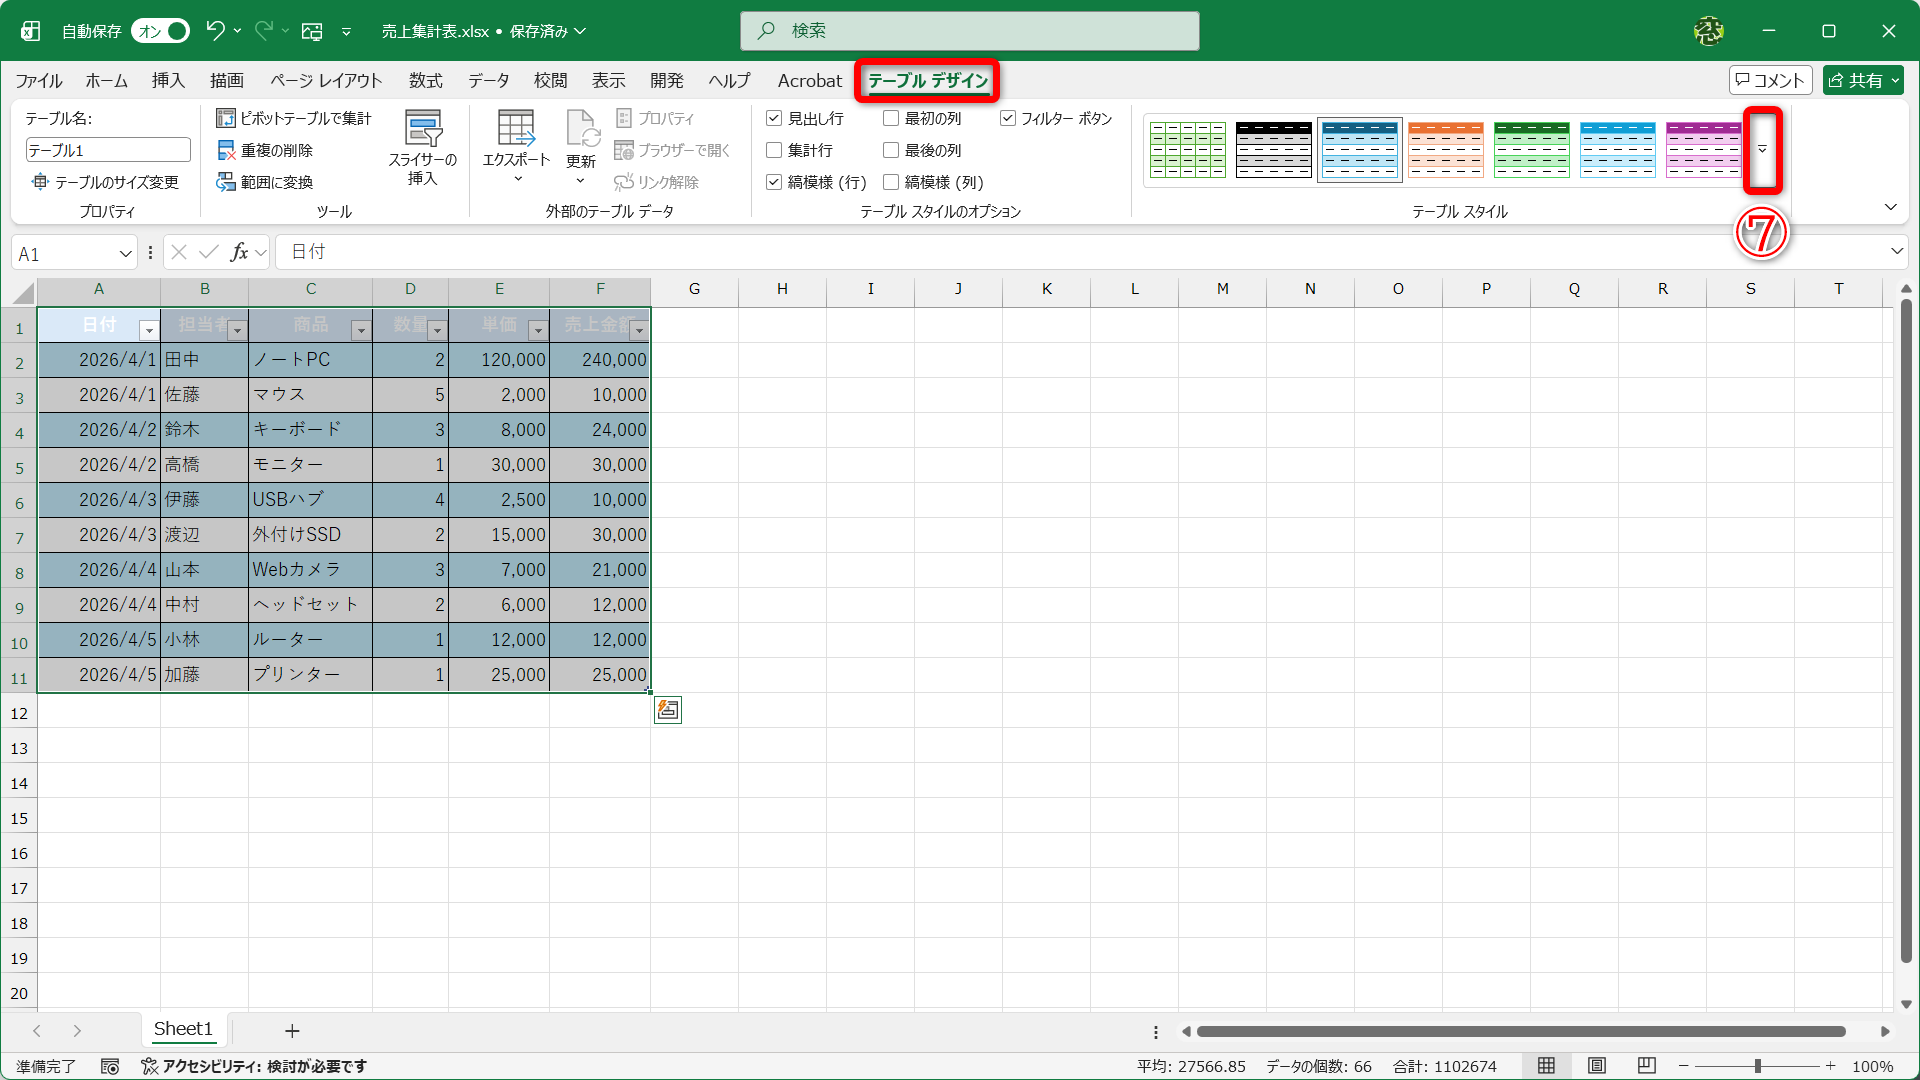Open the Data (データ) ribbon tab
Screen dimensions: 1920x1080
point(488,80)
